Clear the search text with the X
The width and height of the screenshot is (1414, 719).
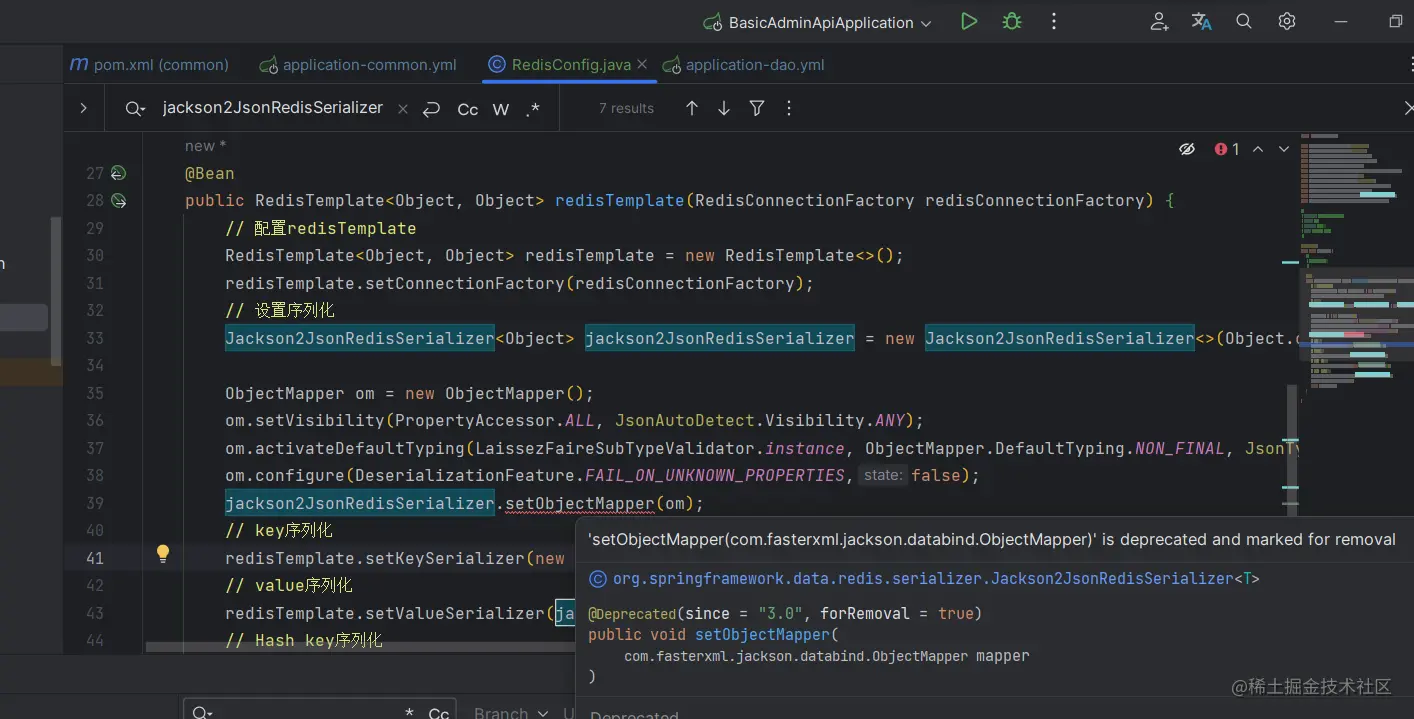click(x=403, y=109)
